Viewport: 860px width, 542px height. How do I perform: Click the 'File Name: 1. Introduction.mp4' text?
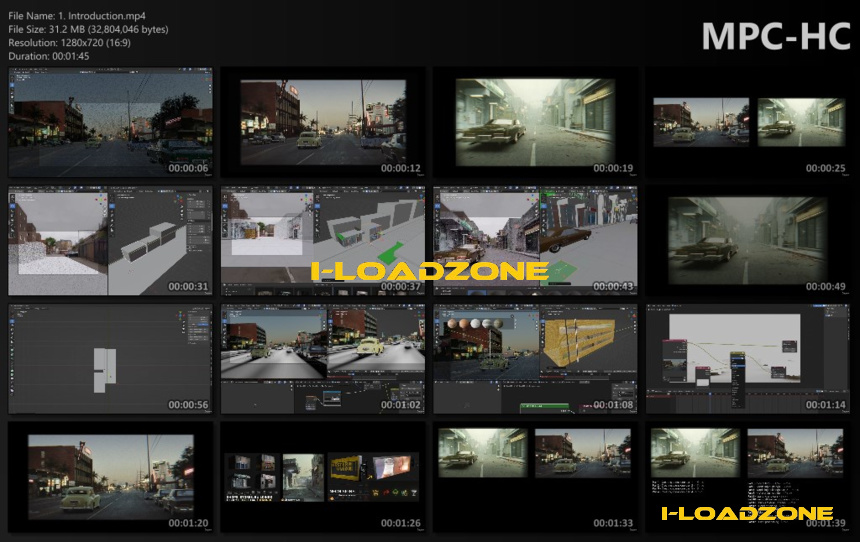click(77, 16)
